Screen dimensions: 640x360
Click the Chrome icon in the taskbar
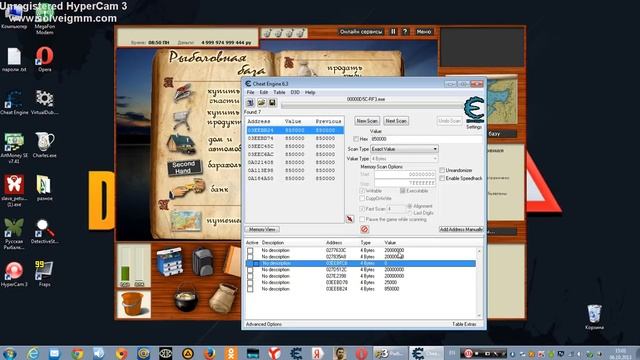coord(77,353)
